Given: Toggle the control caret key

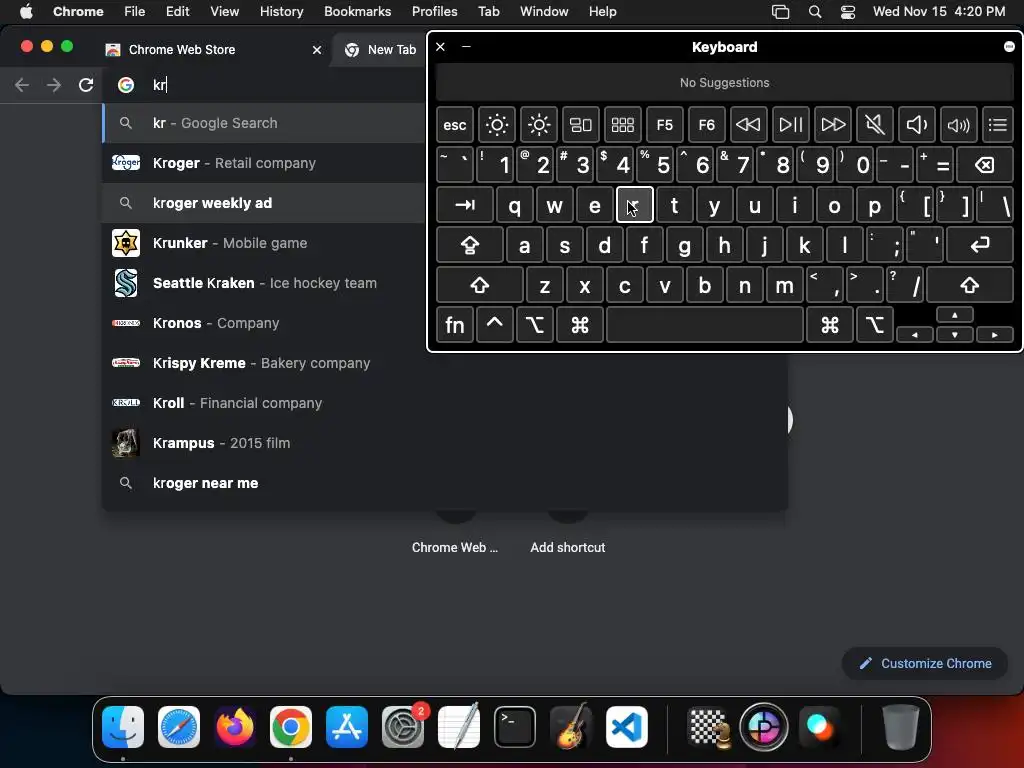Looking at the screenshot, I should pyautogui.click(x=494, y=325).
